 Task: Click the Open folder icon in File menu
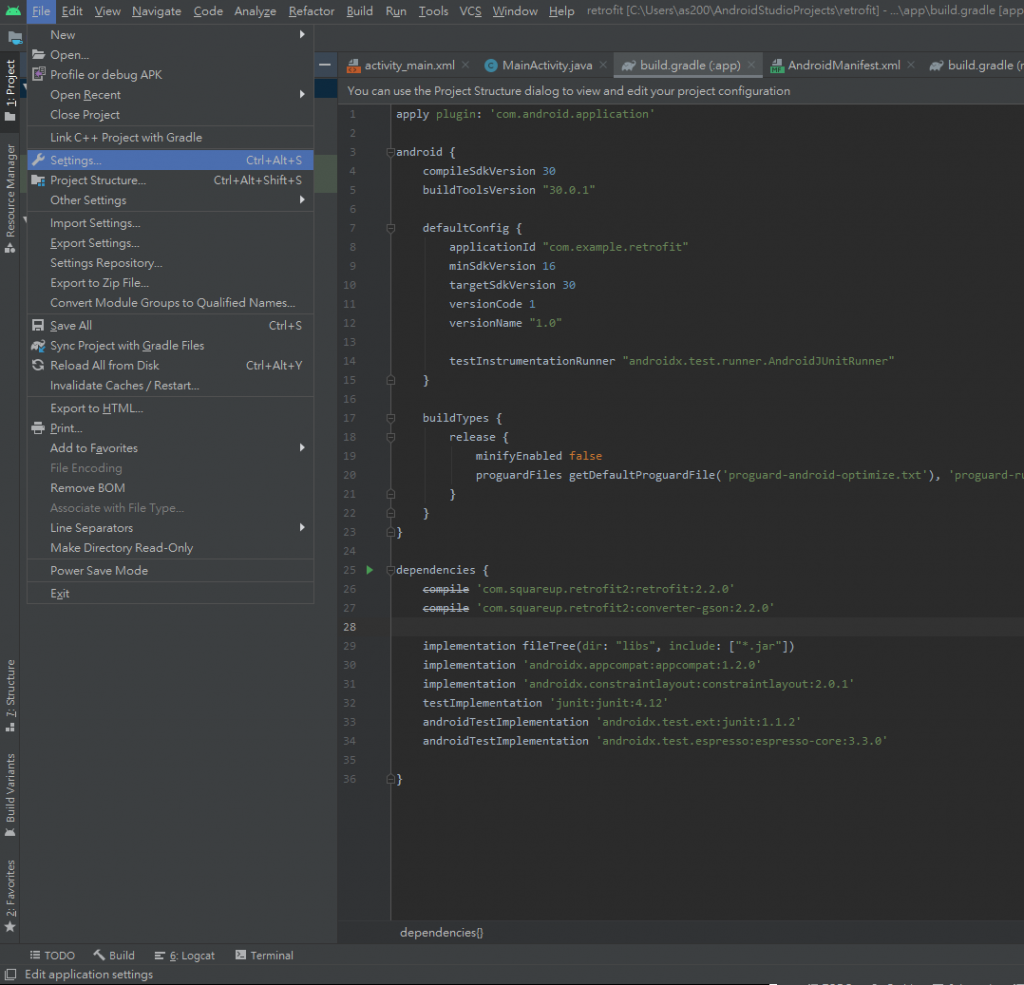pyautogui.click(x=39, y=54)
